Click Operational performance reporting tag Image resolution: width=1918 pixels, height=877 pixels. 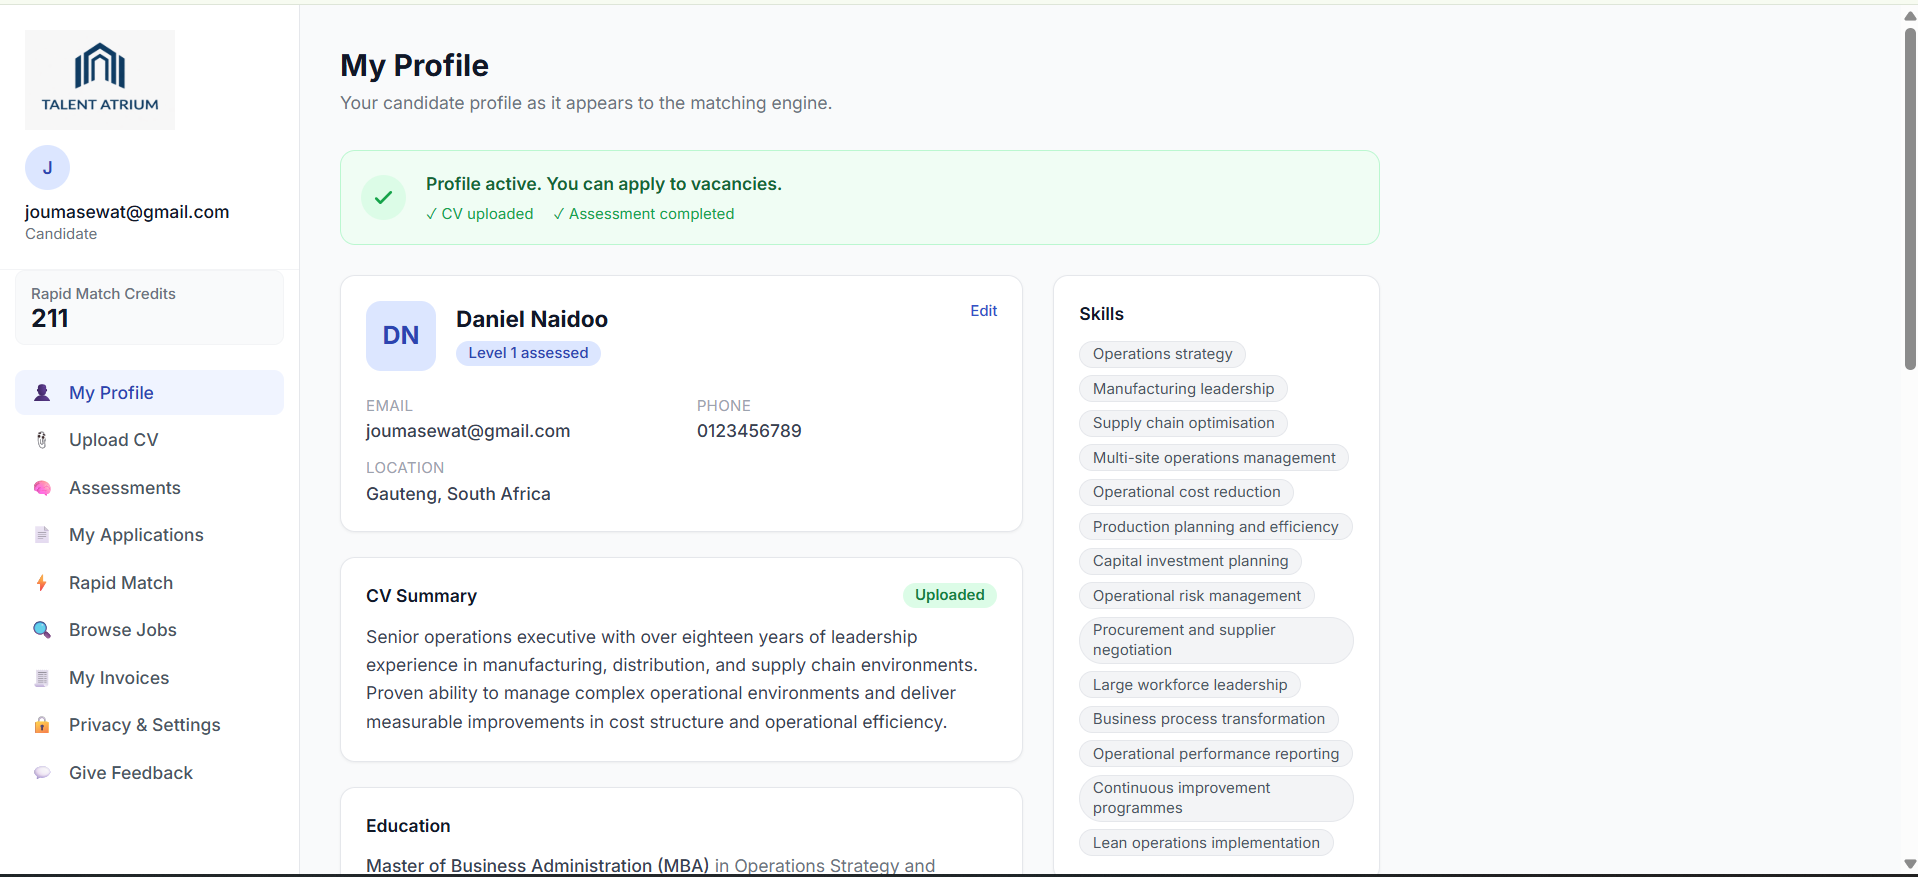(x=1215, y=754)
